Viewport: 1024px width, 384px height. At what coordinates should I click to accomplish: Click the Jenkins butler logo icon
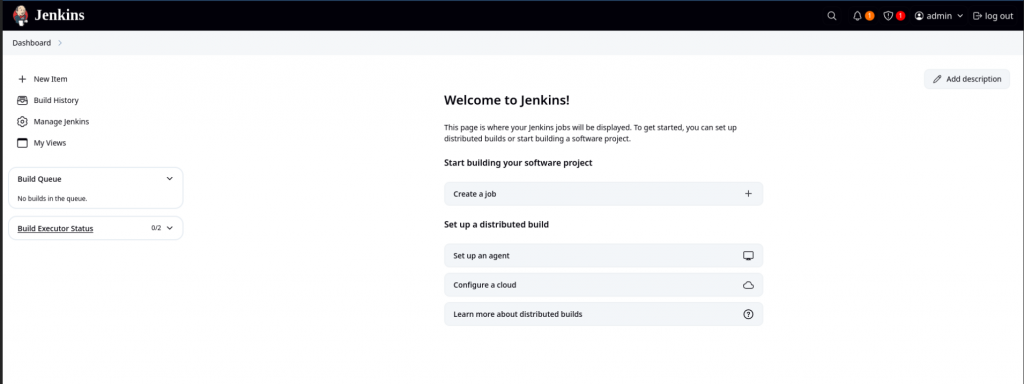21,16
